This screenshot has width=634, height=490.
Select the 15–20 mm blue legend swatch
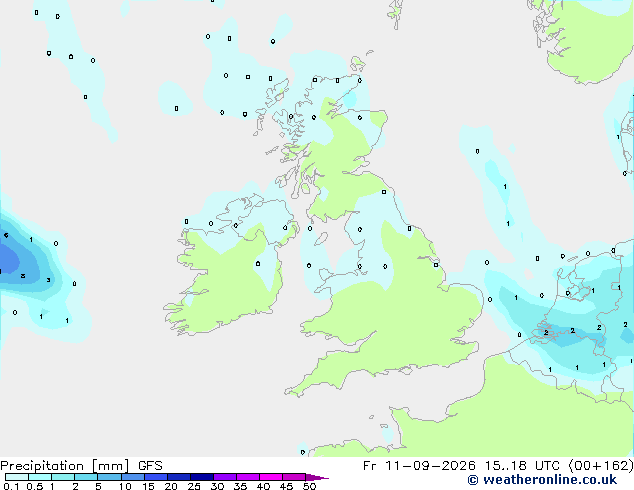click(x=156, y=477)
